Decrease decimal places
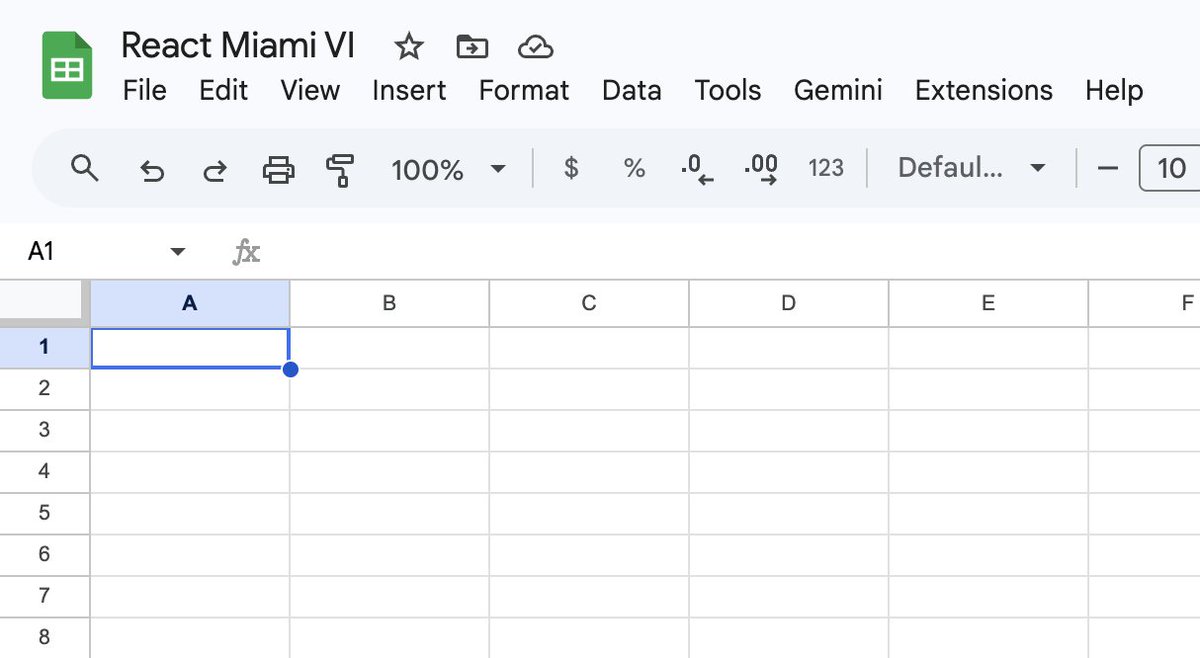This screenshot has height=658, width=1200. pyautogui.click(x=697, y=170)
